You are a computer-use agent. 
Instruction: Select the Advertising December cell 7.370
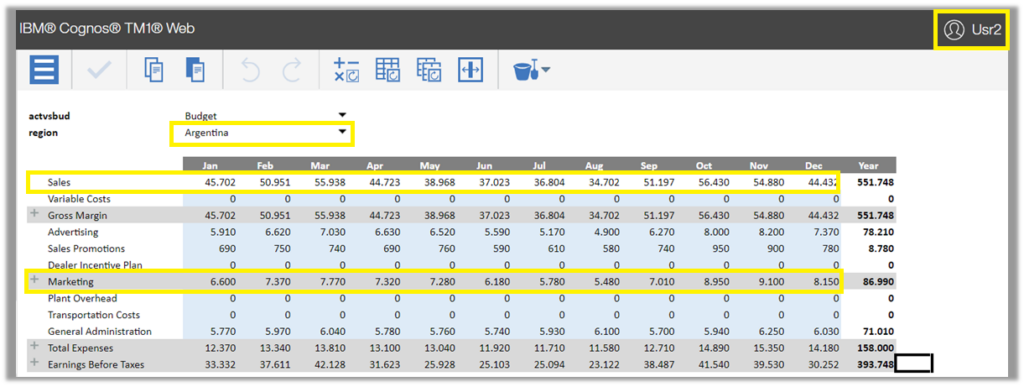click(814, 232)
